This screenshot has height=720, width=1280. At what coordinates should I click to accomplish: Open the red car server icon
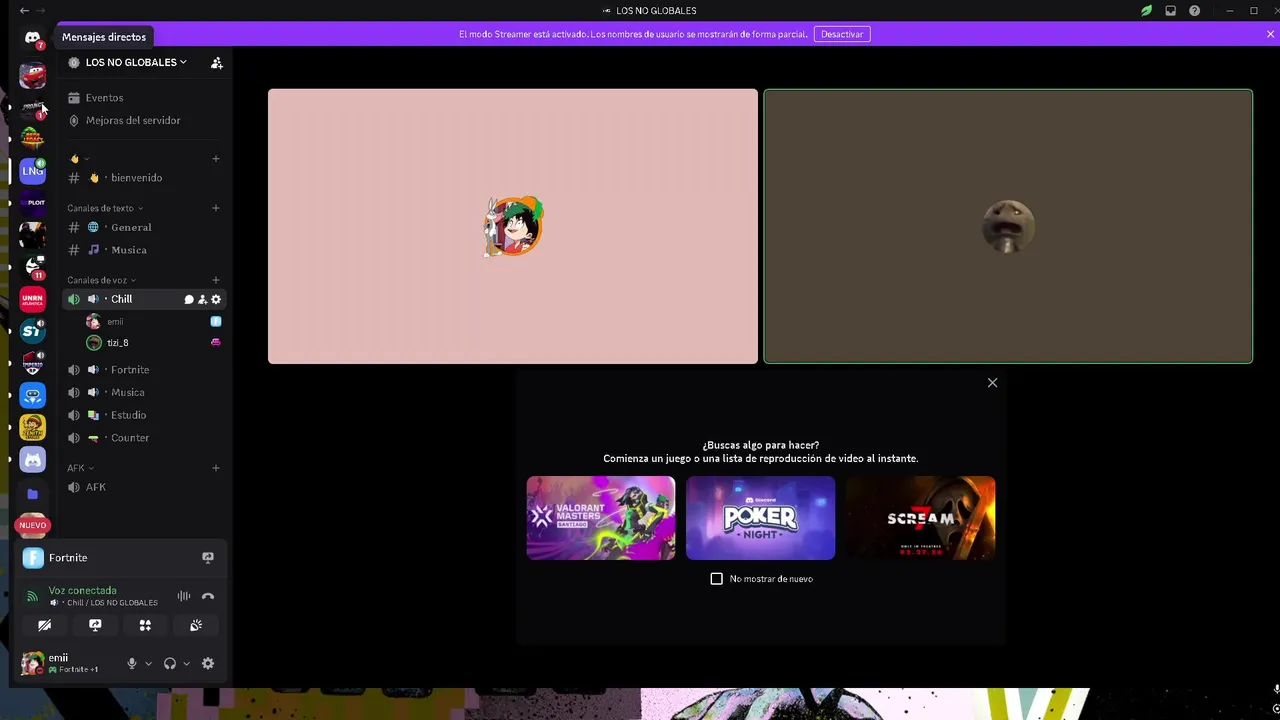[32, 75]
